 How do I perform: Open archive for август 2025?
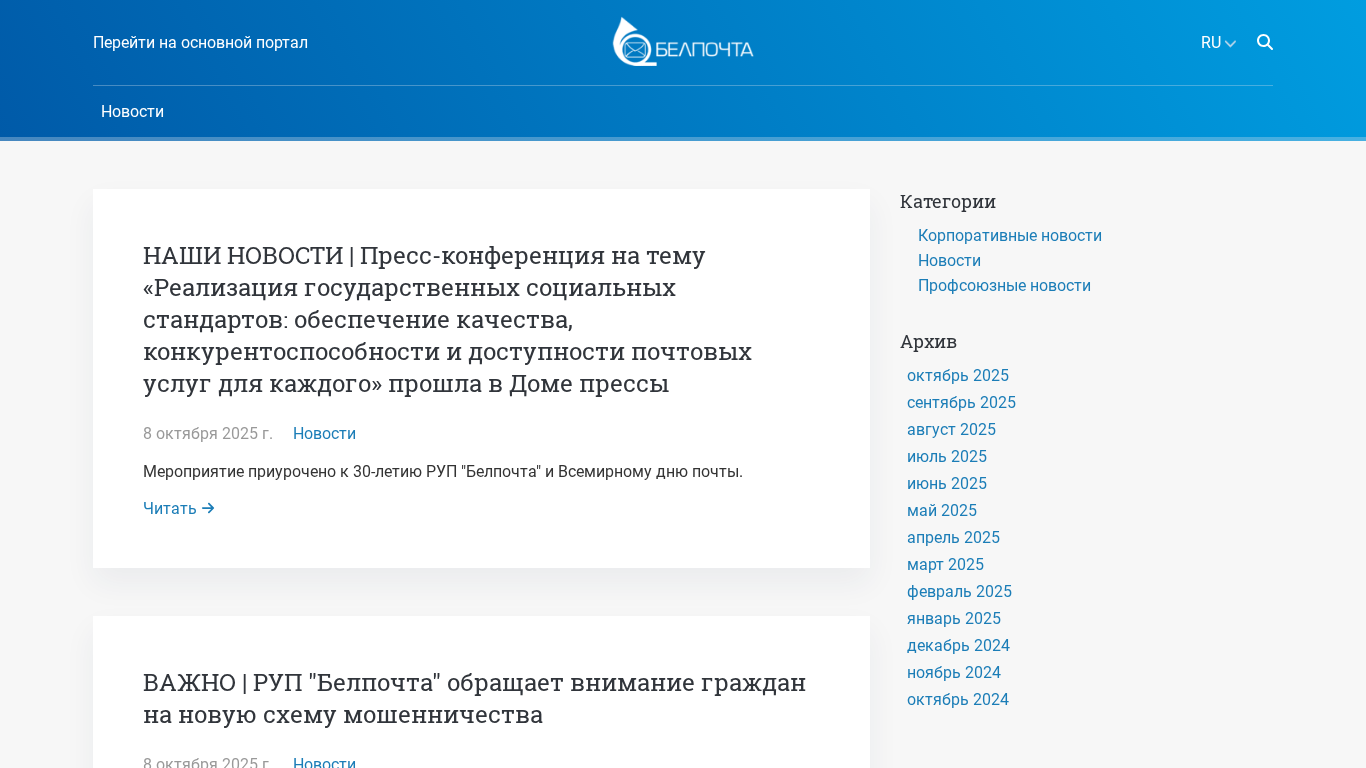point(951,429)
